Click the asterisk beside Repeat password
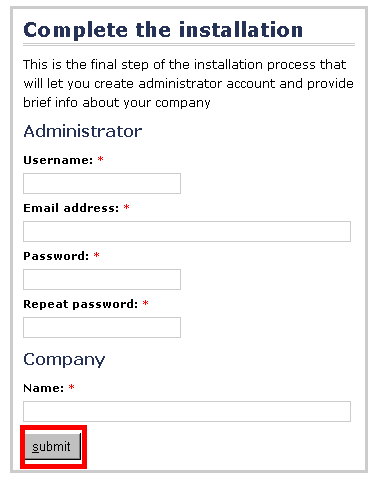This screenshot has height=479, width=374. point(145,303)
